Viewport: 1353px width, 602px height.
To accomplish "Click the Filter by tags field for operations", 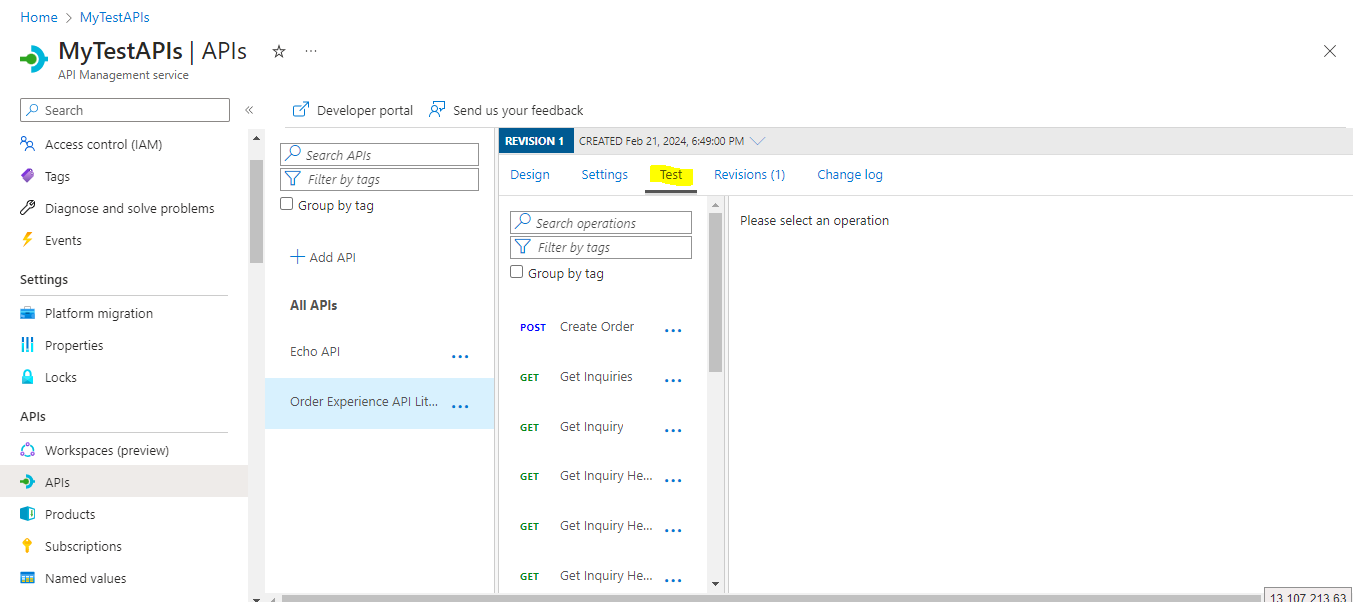I will click(x=601, y=247).
